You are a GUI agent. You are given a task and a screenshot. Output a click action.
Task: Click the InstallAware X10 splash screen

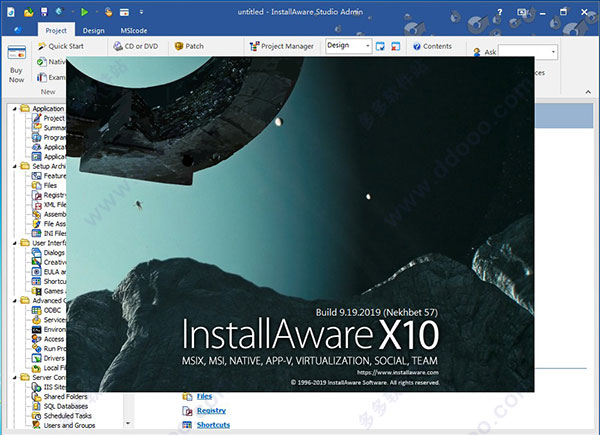click(300, 224)
